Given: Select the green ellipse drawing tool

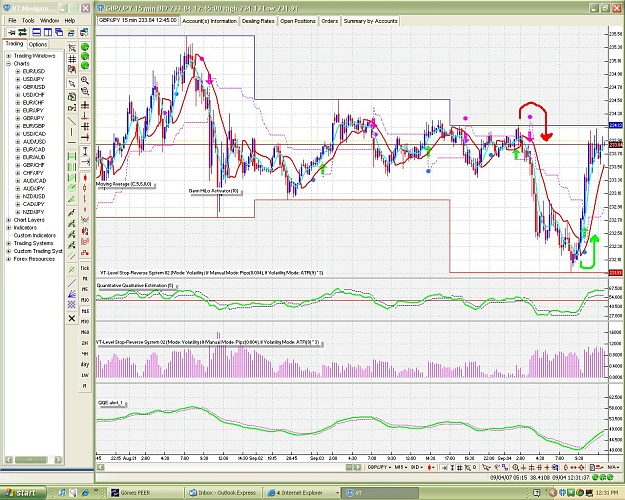Looking at the screenshot, I should click(72, 187).
